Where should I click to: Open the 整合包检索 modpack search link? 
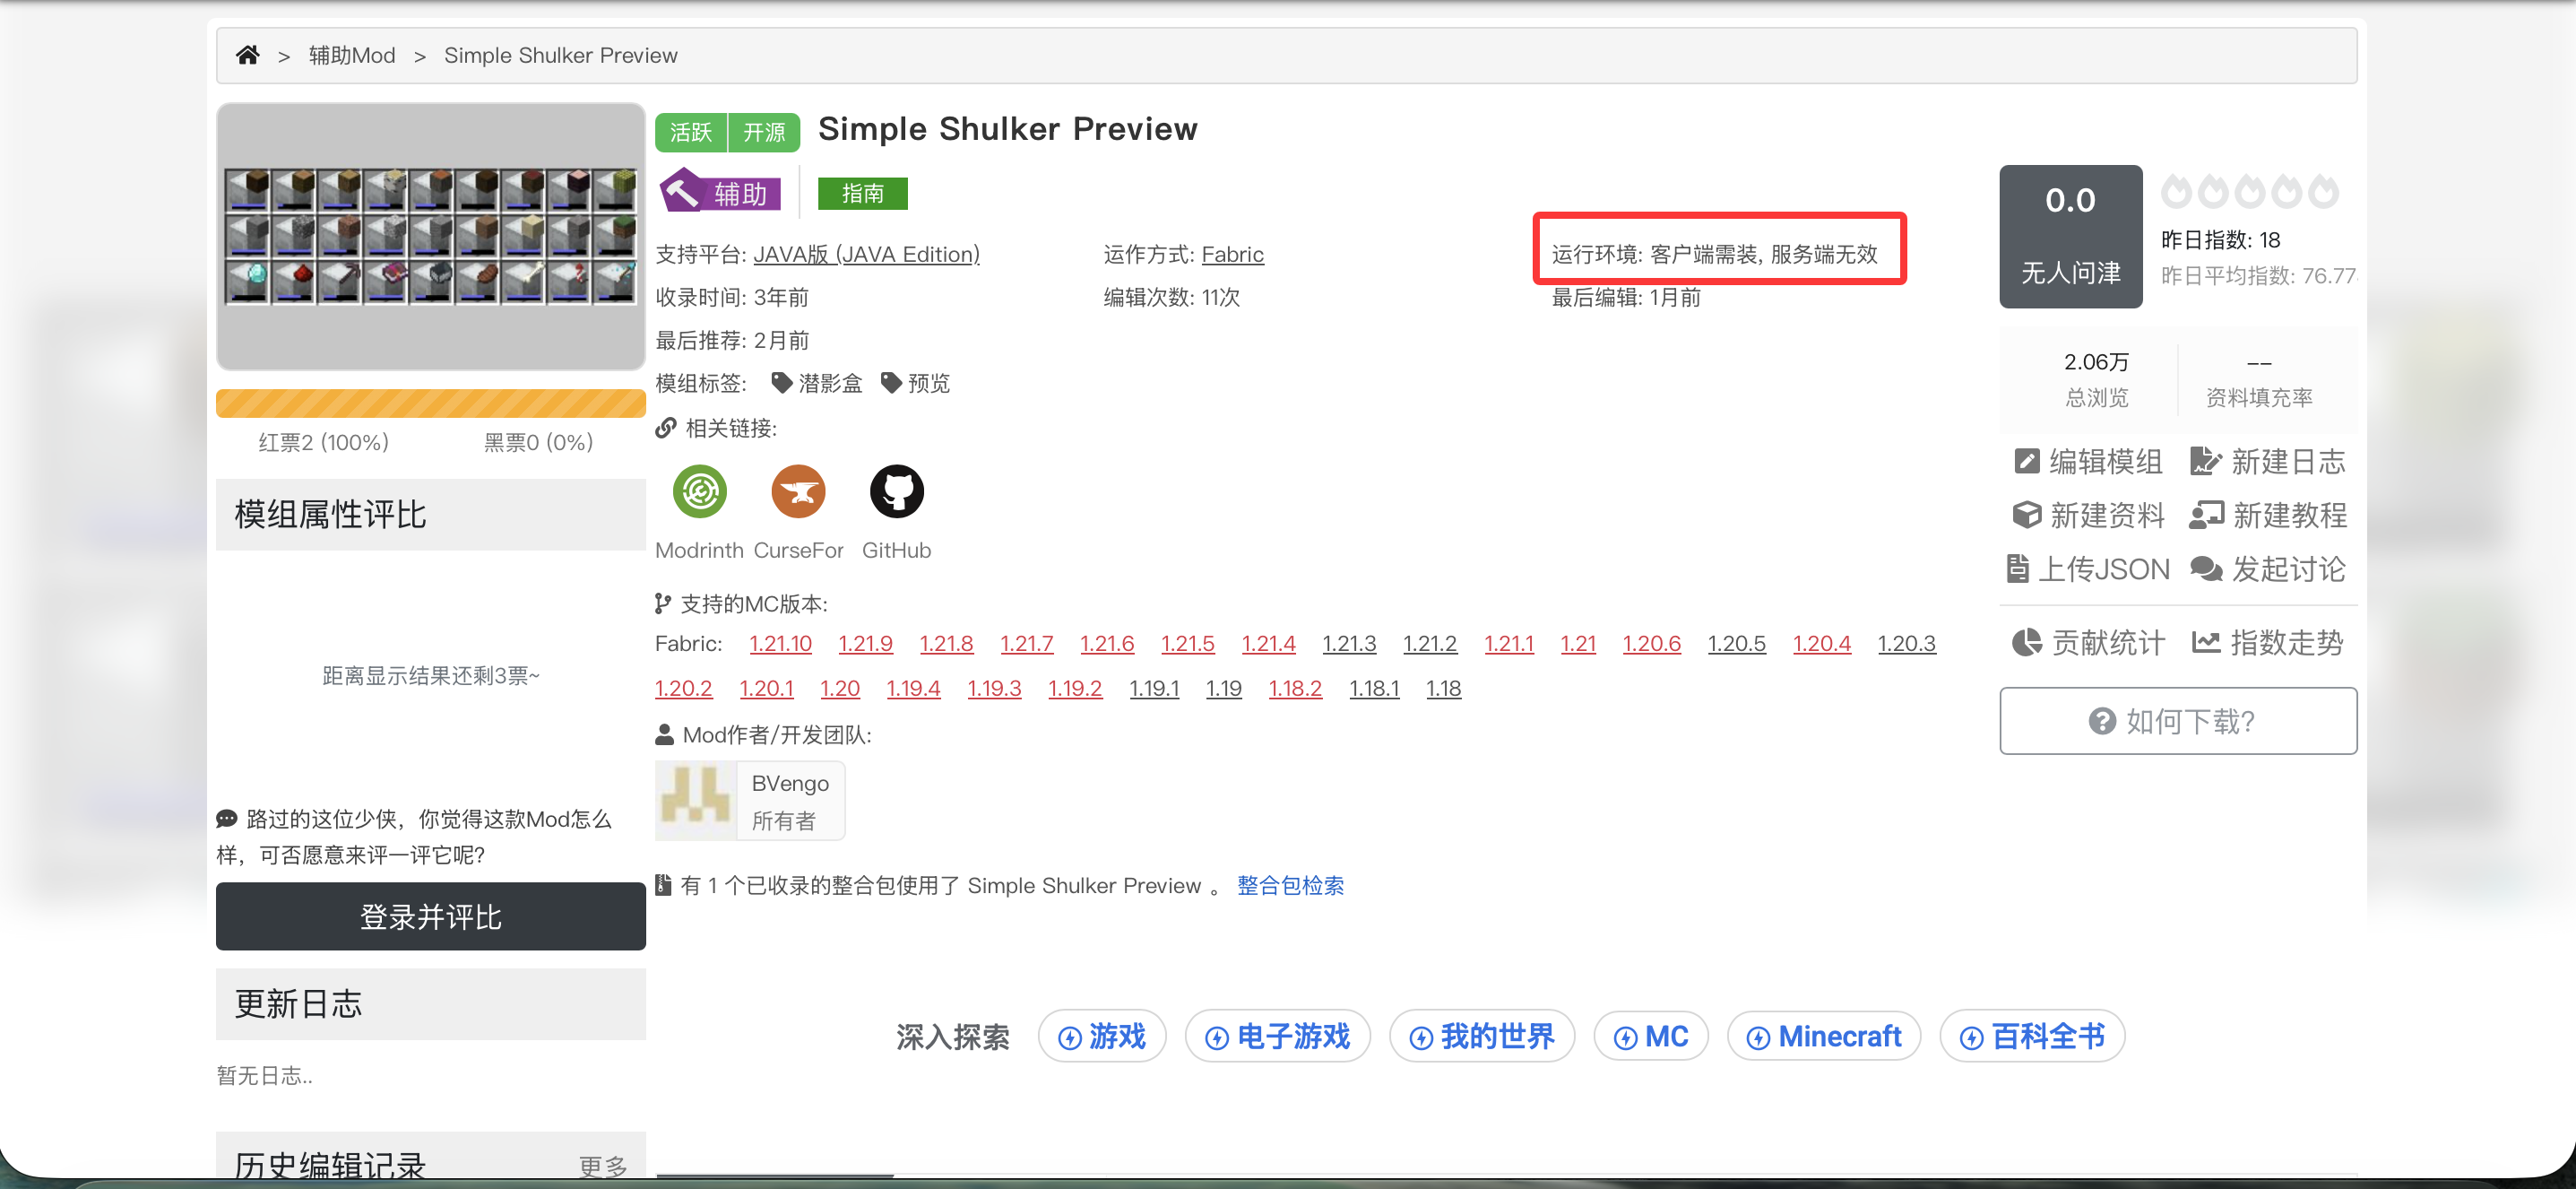point(1290,885)
